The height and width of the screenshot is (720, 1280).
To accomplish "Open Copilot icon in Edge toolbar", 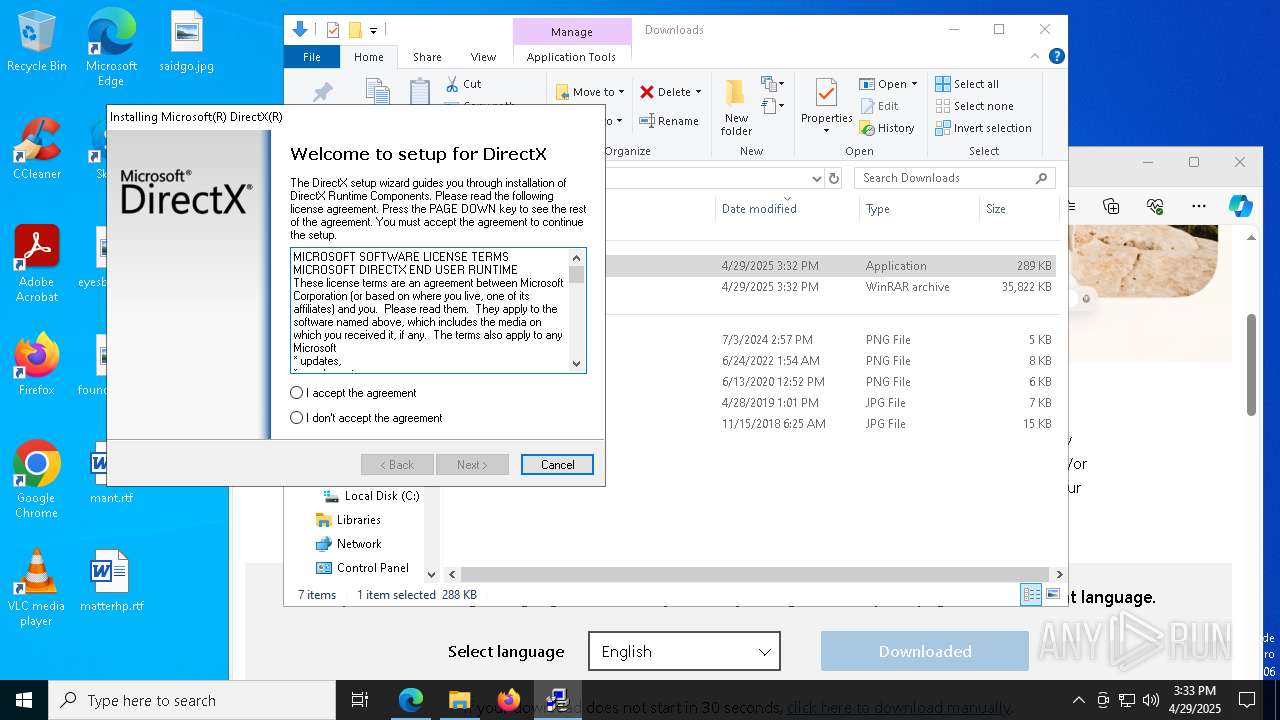I will [1241, 206].
